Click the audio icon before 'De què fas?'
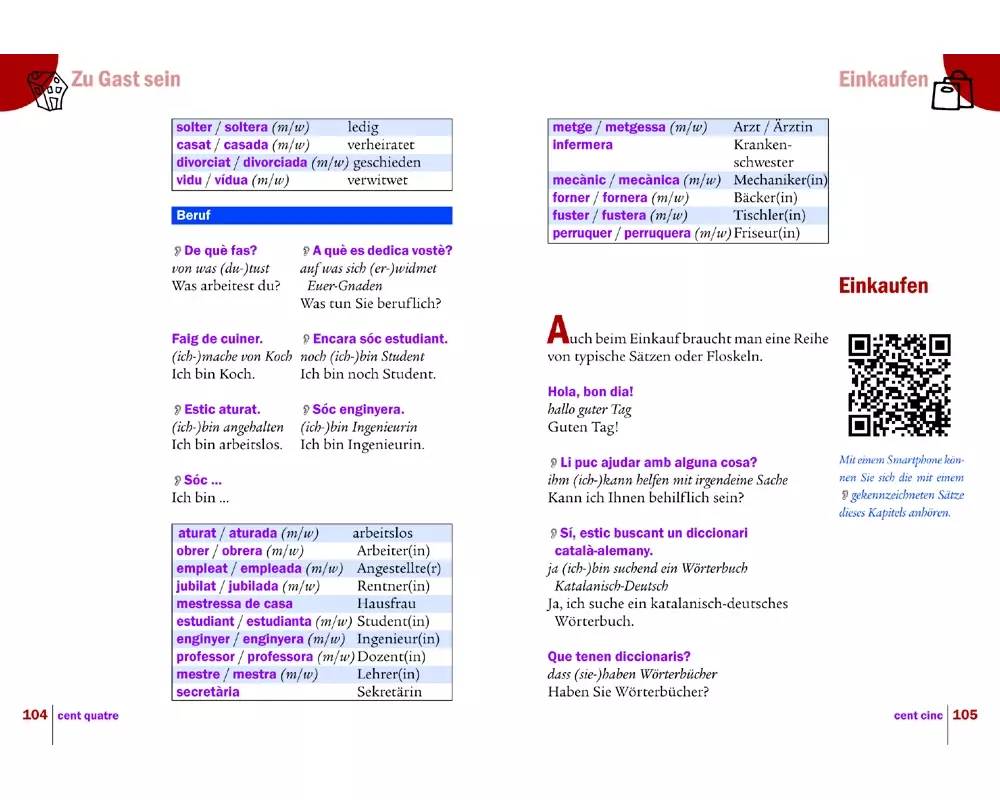This screenshot has width=1000, height=800. click(177, 251)
